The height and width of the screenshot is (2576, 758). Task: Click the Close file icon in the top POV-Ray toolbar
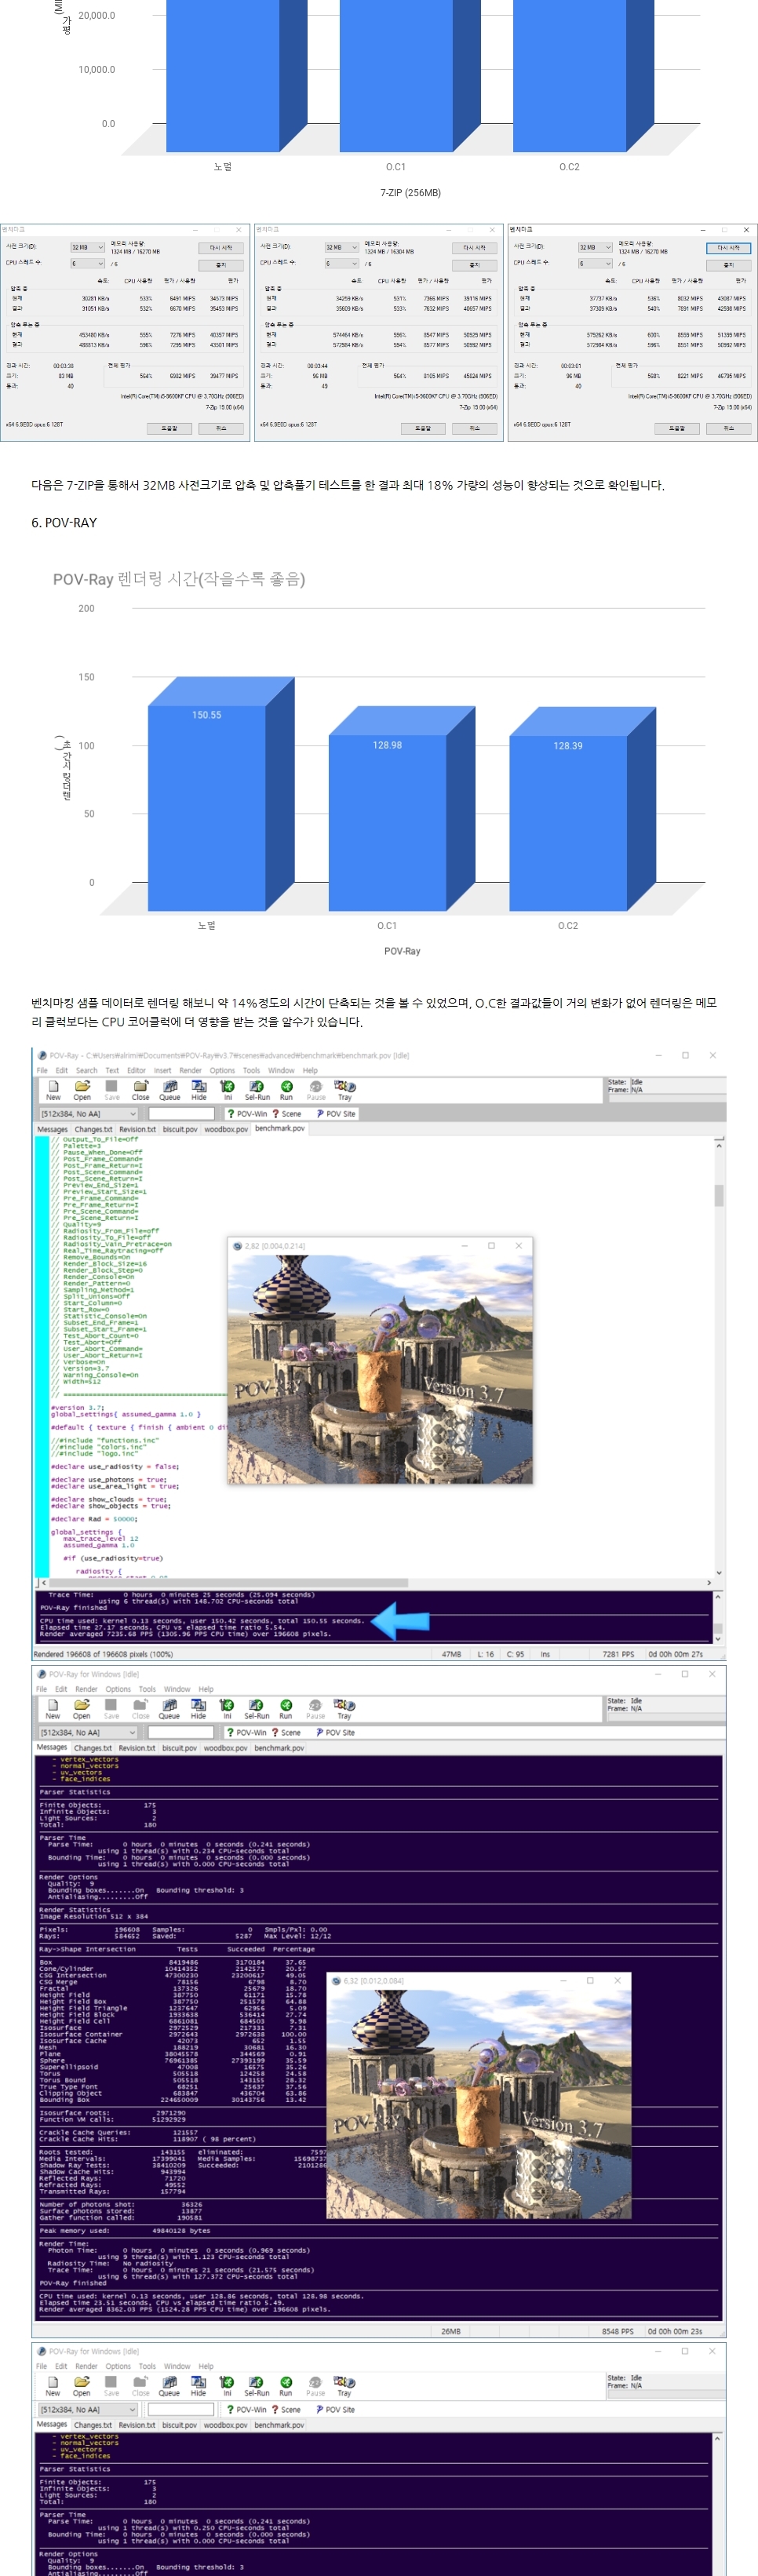[x=140, y=1089]
